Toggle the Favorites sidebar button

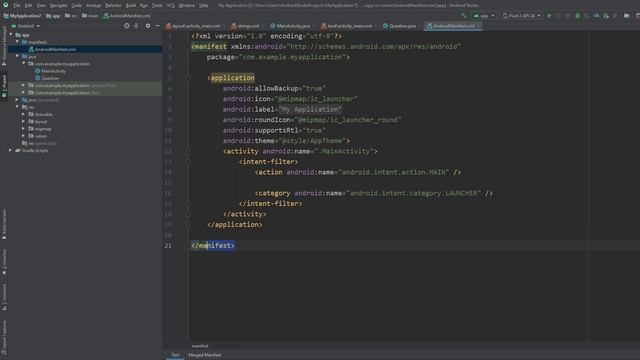click(x=4, y=262)
